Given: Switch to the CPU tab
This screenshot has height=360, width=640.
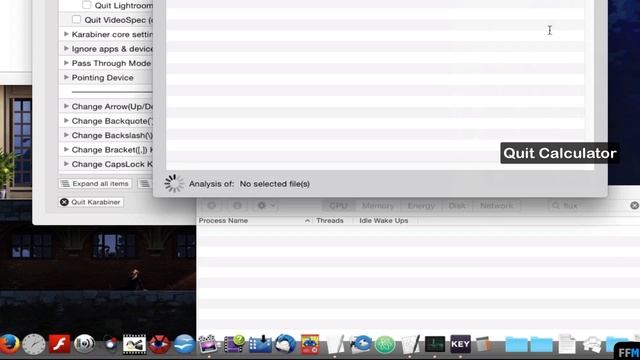Looking at the screenshot, I should 338,205.
